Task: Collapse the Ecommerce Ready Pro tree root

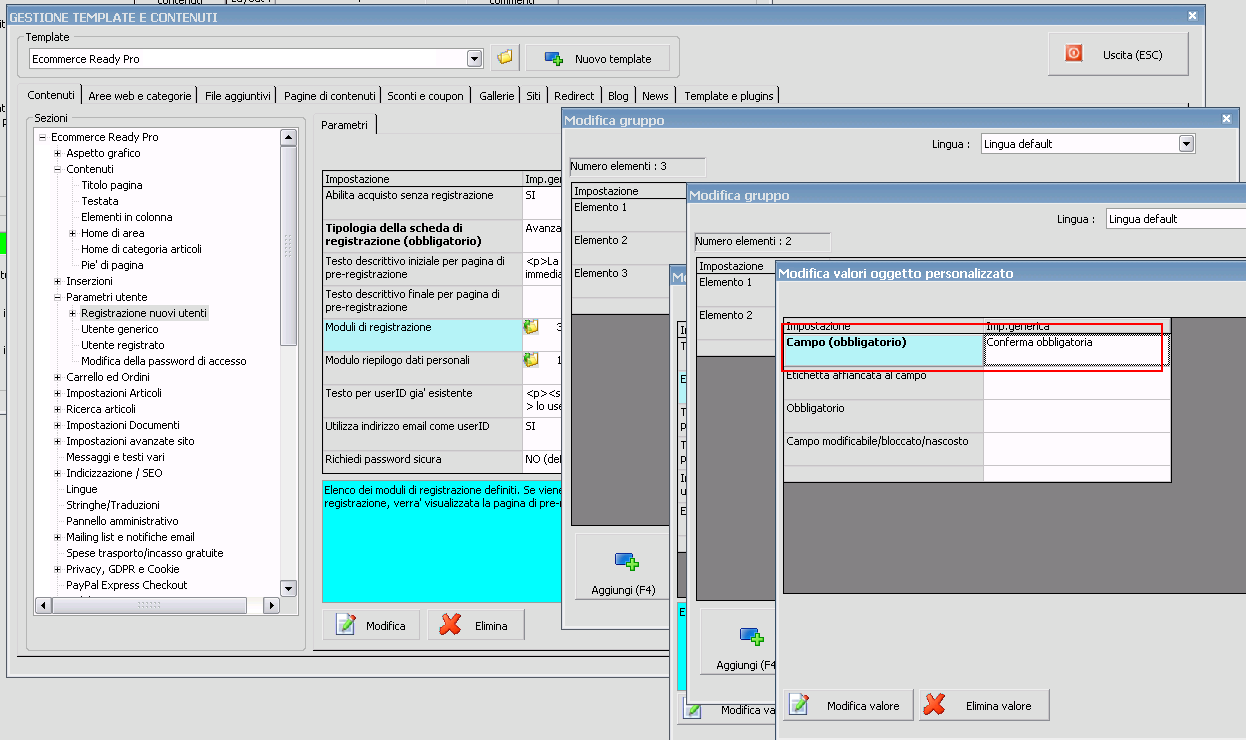Action: coord(43,137)
